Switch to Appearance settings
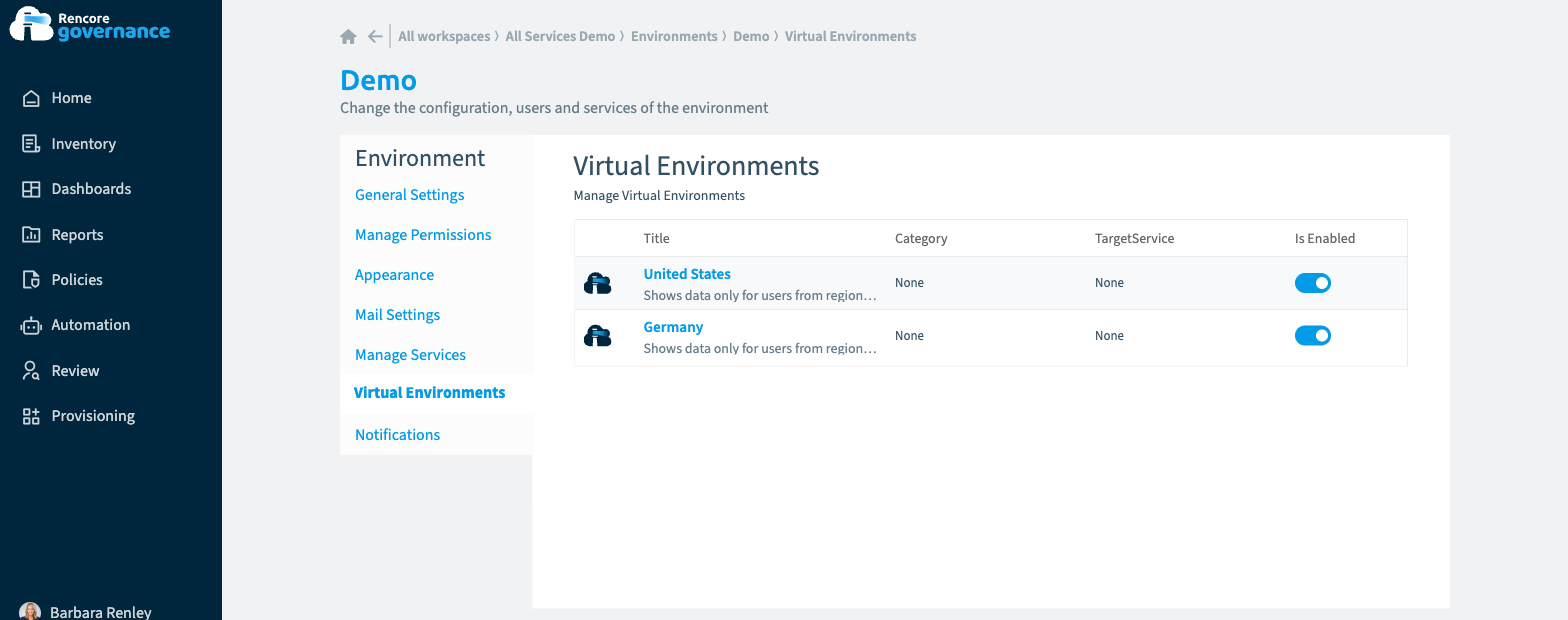Screen dimensions: 1568x620 tap(394, 275)
